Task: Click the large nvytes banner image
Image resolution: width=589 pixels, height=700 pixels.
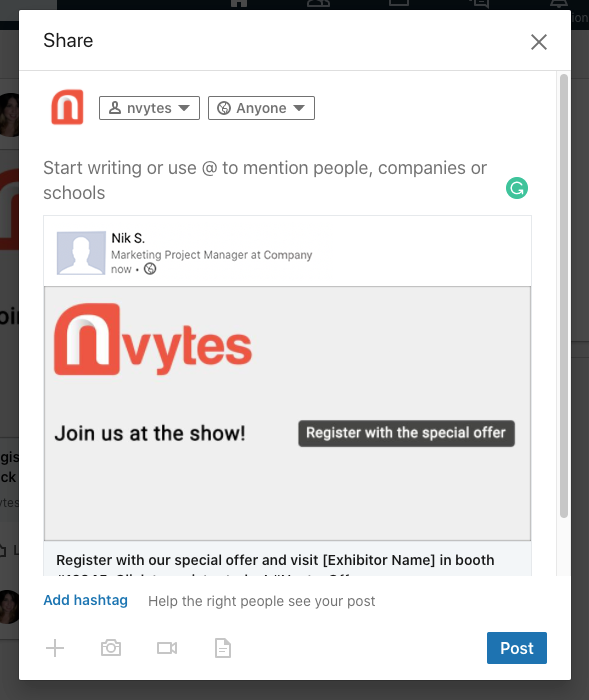Action: pos(287,413)
